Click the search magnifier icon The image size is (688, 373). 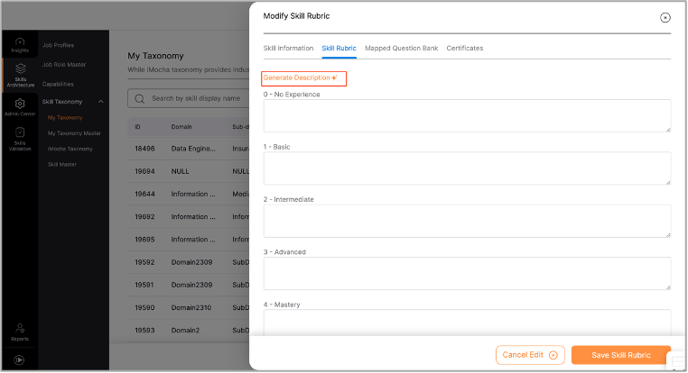click(x=140, y=99)
